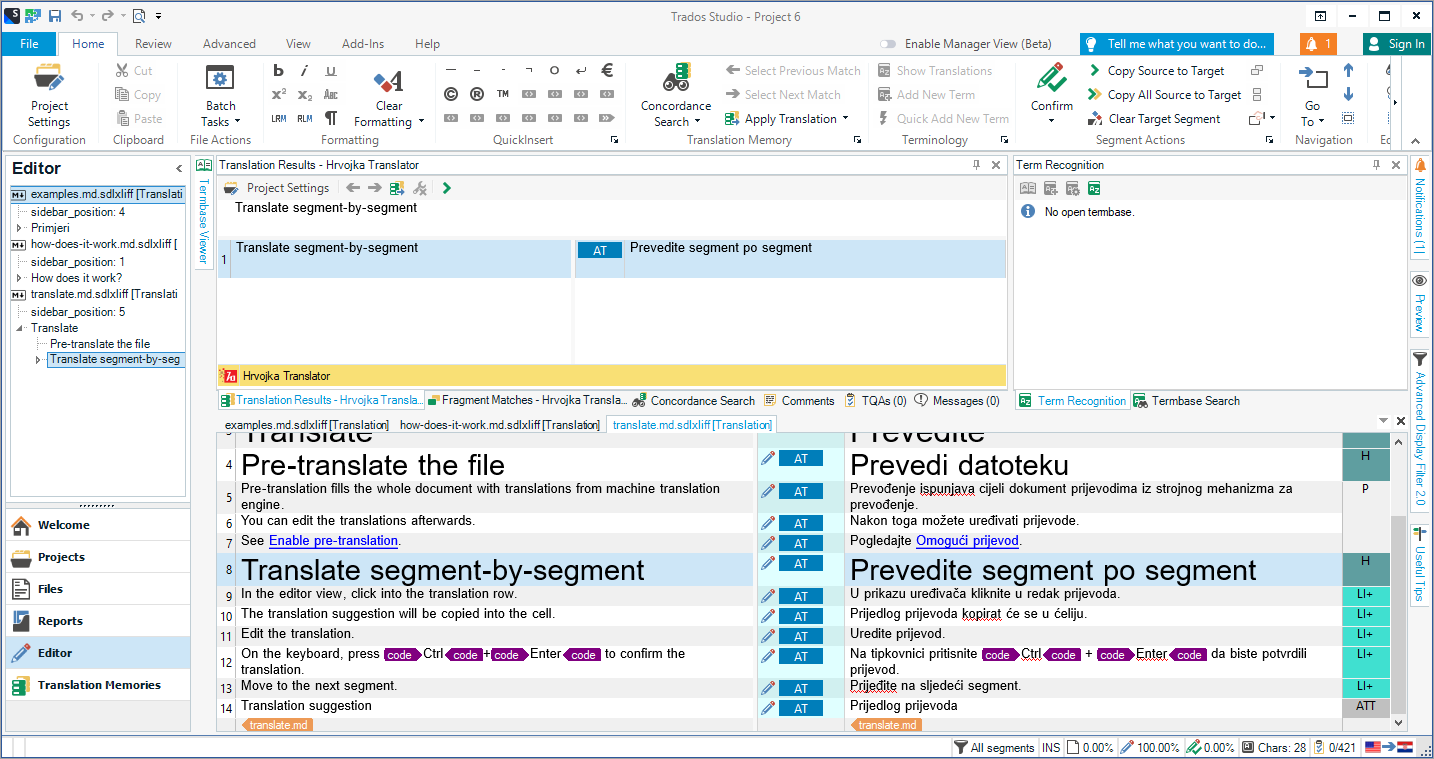Image resolution: width=1434 pixels, height=759 pixels.
Task: Click Copy All Source to Target
Action: point(1165,95)
